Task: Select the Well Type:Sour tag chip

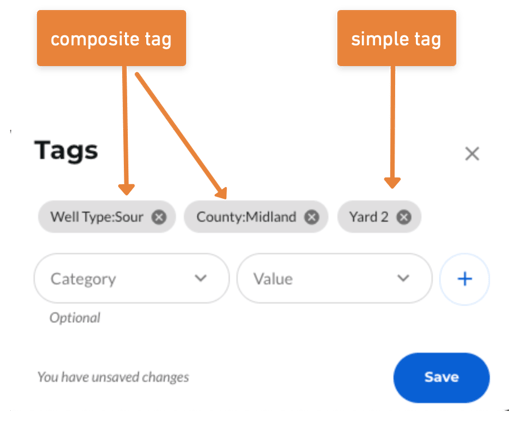Action: (107, 217)
